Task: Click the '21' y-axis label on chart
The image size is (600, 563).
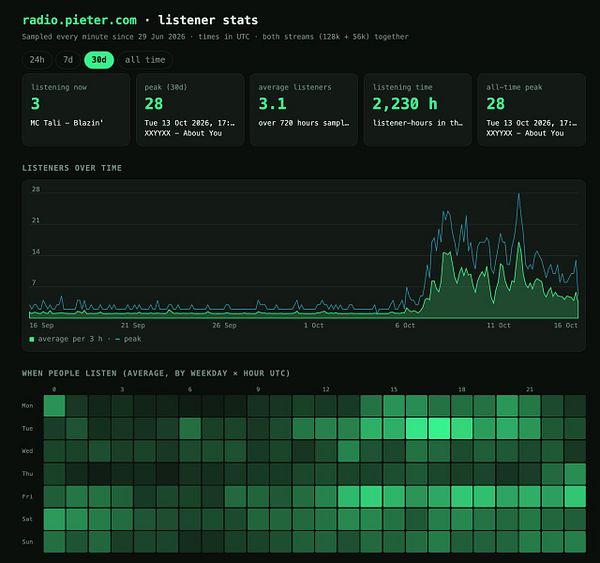Action: point(36,220)
